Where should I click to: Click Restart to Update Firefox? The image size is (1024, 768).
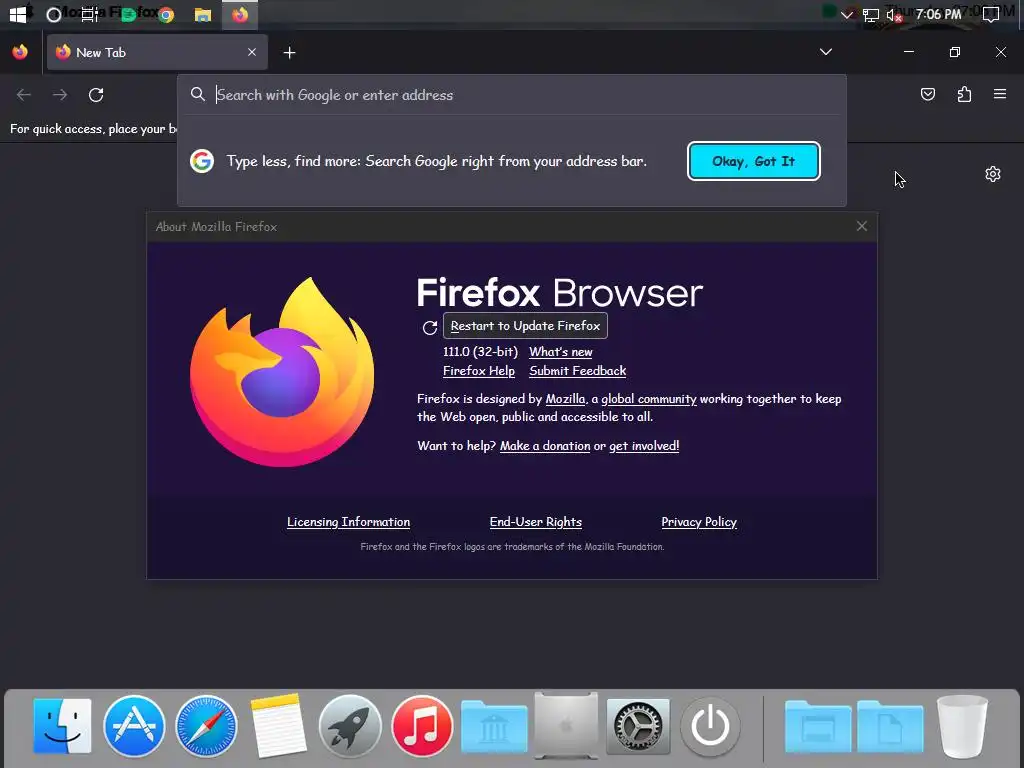coord(525,326)
